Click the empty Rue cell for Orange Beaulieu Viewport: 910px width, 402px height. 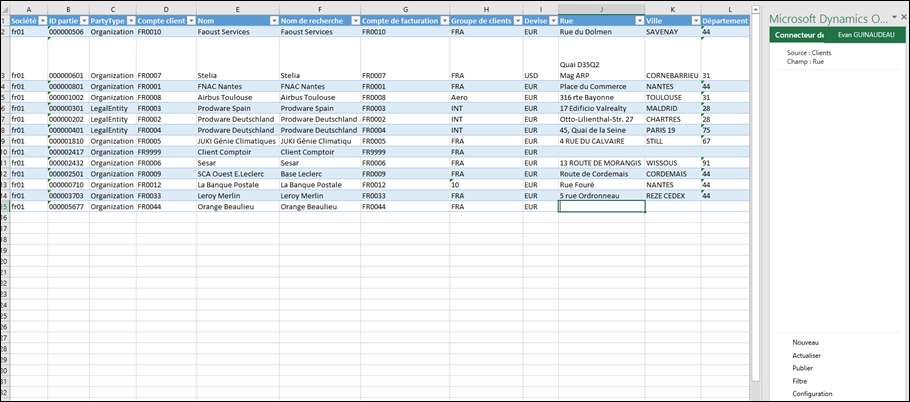[601, 207]
